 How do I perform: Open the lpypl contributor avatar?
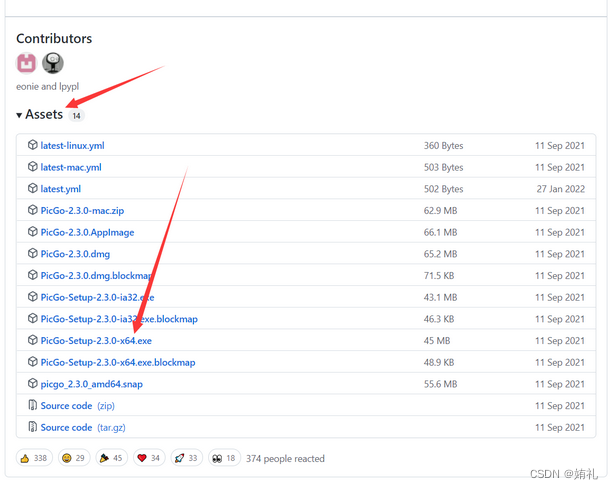coord(53,63)
